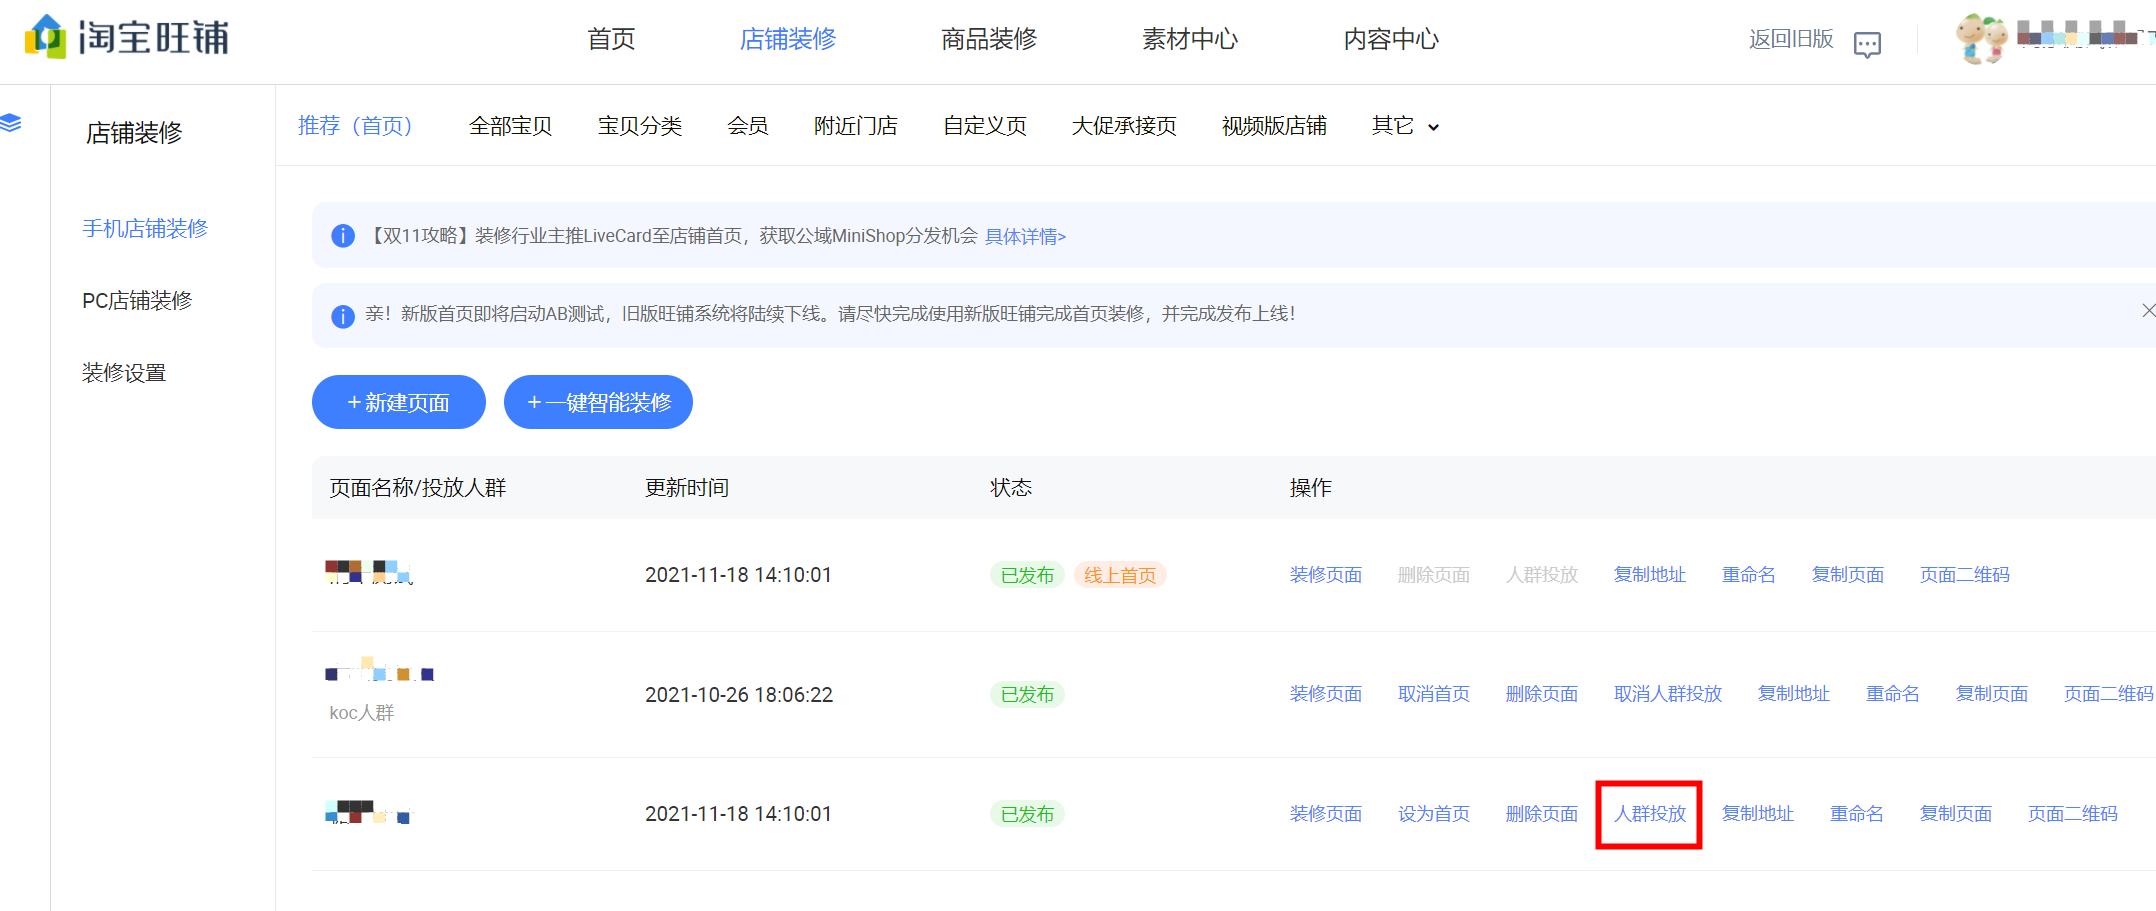The height and width of the screenshot is (911, 2156).
Task: Click 取消人群投放 link
Action: point(1668,694)
